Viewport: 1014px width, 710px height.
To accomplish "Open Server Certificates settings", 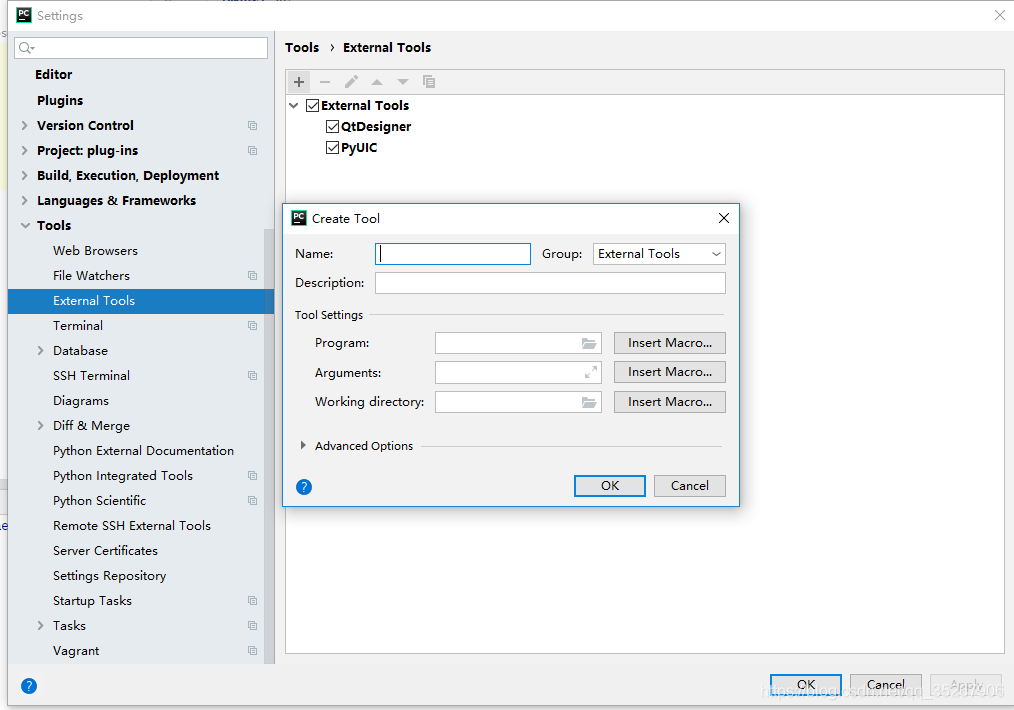I will pos(105,551).
